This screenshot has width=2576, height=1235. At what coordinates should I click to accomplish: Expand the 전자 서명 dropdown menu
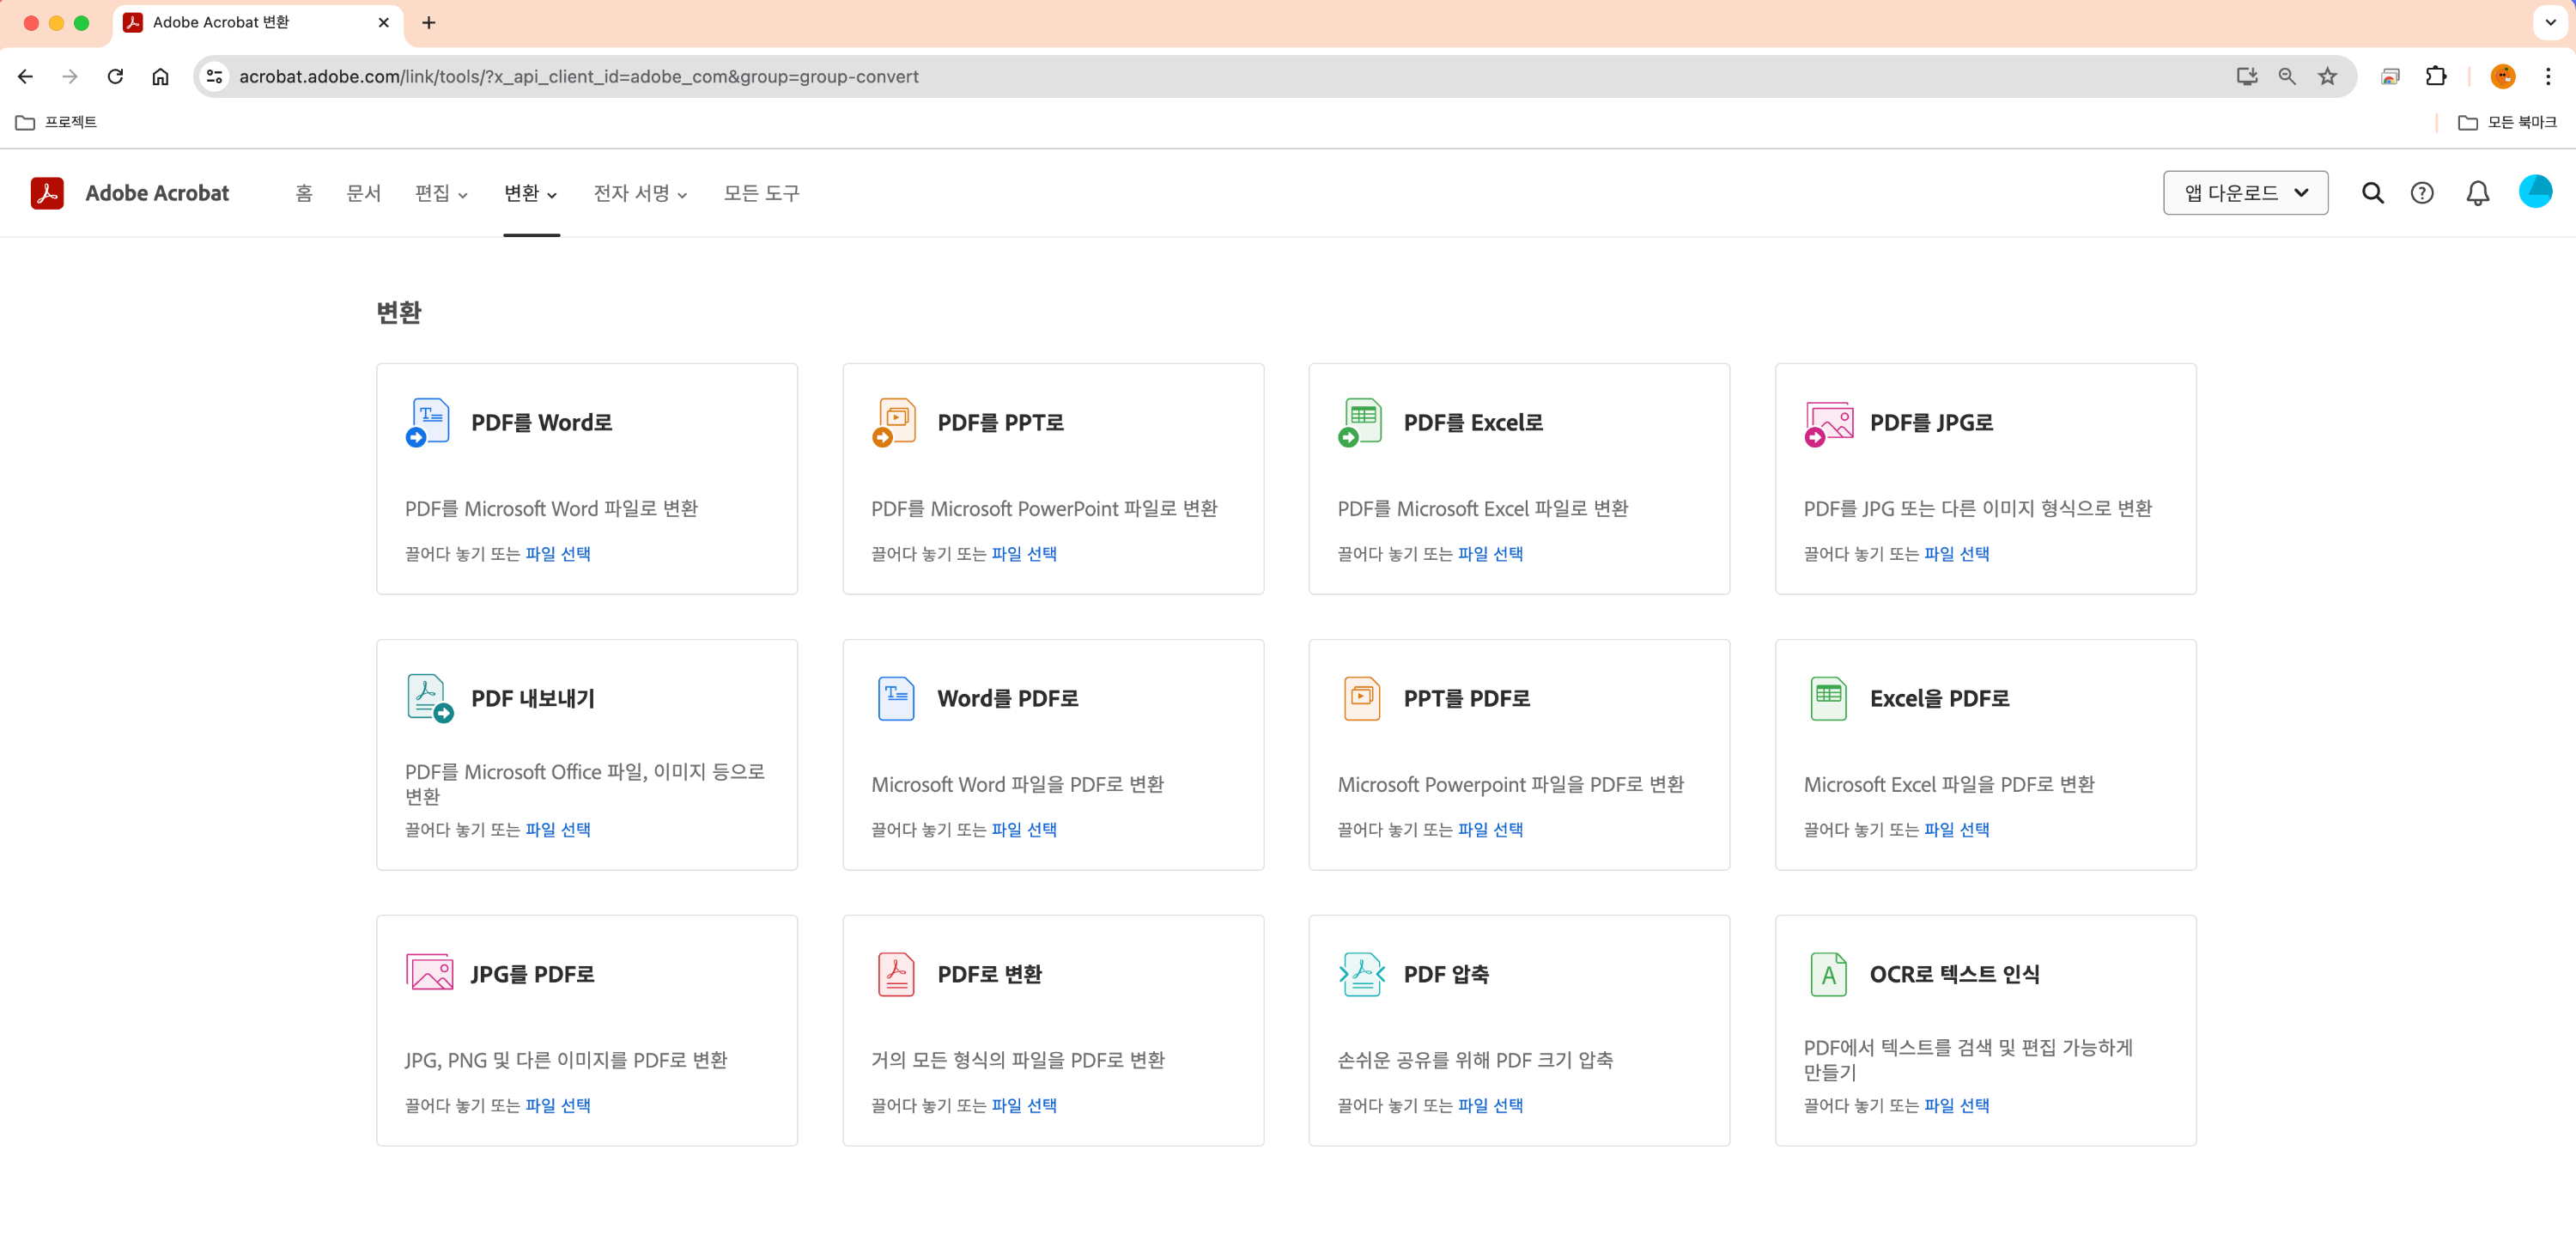(x=640, y=193)
